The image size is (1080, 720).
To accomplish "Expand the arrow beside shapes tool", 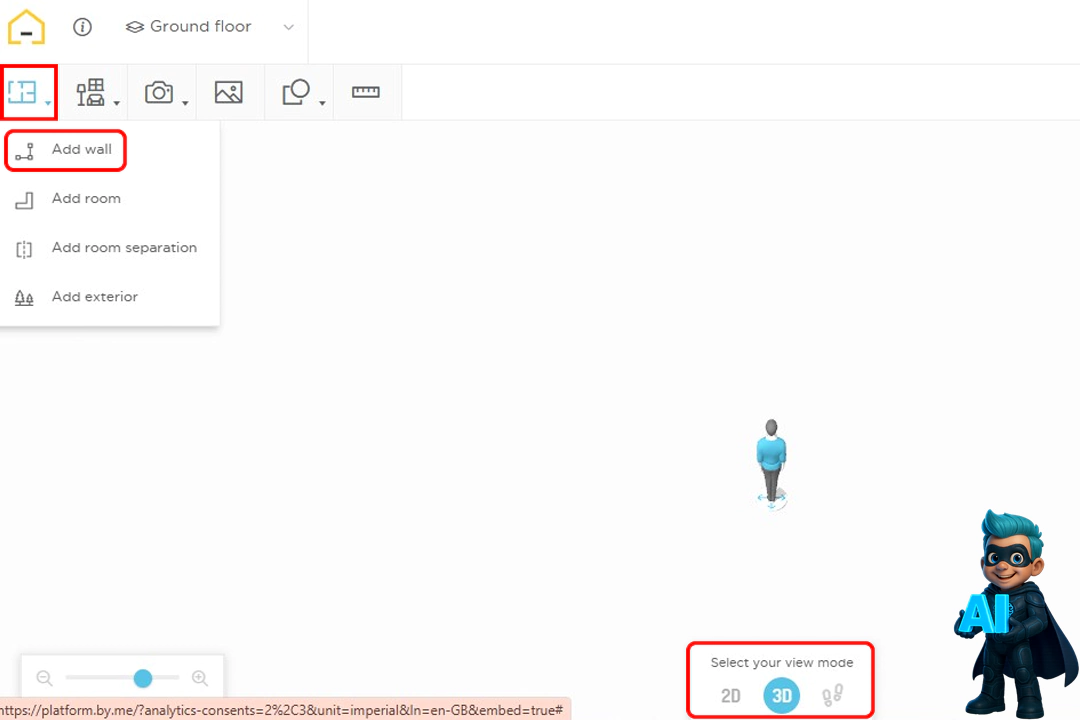I will click(322, 103).
